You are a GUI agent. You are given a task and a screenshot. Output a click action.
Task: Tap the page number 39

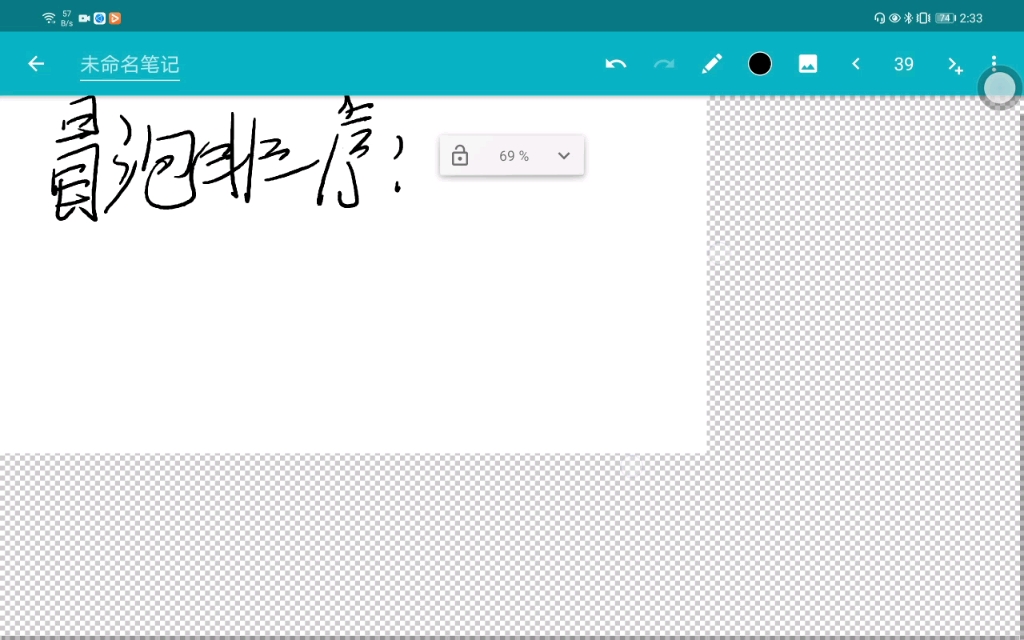(903, 64)
